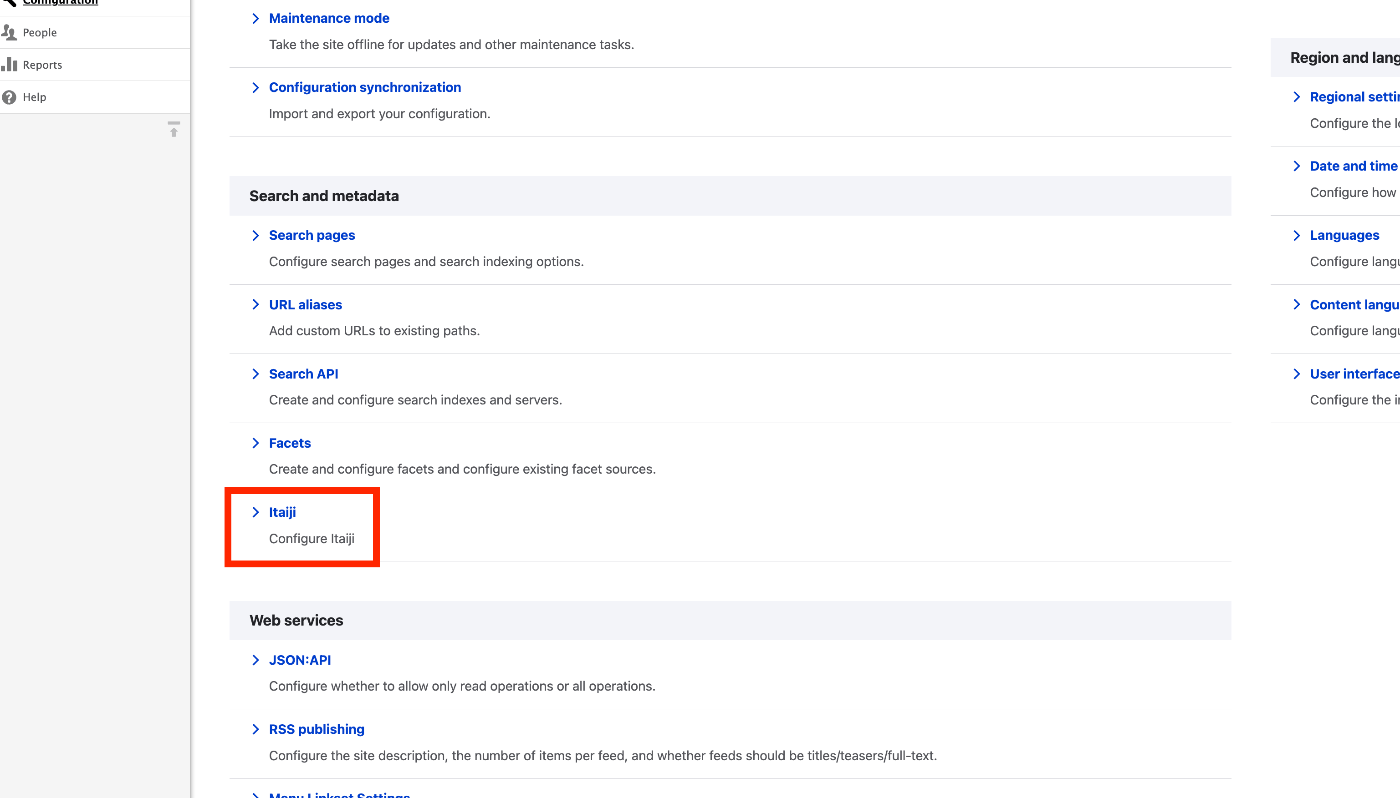Open the JSON:API settings link
This screenshot has width=1400, height=798.
click(x=300, y=660)
